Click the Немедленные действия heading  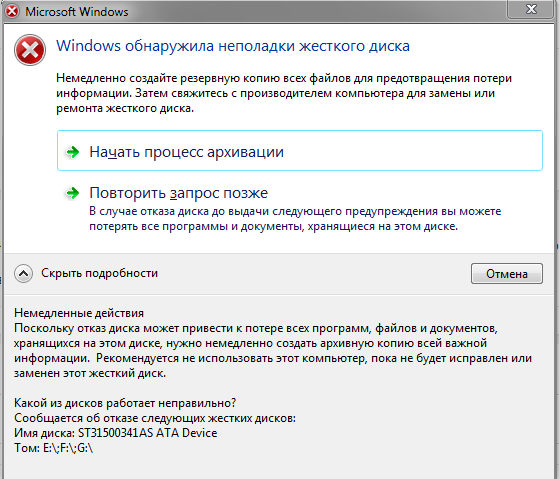(79, 313)
